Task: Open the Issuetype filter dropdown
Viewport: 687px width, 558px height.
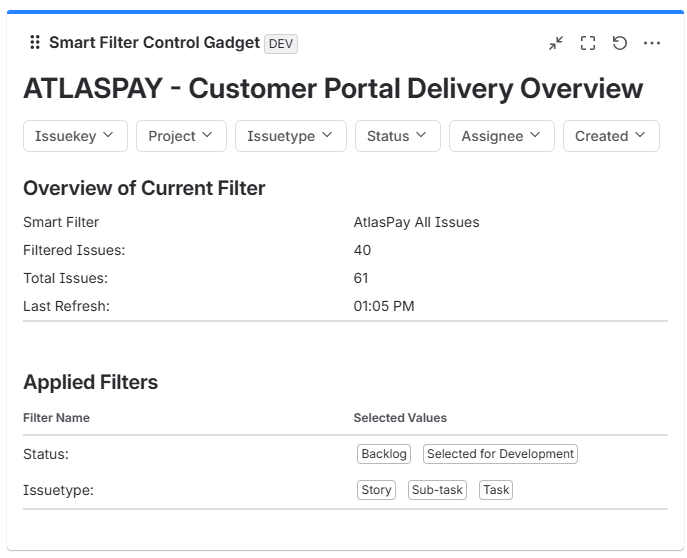Action: [x=291, y=136]
